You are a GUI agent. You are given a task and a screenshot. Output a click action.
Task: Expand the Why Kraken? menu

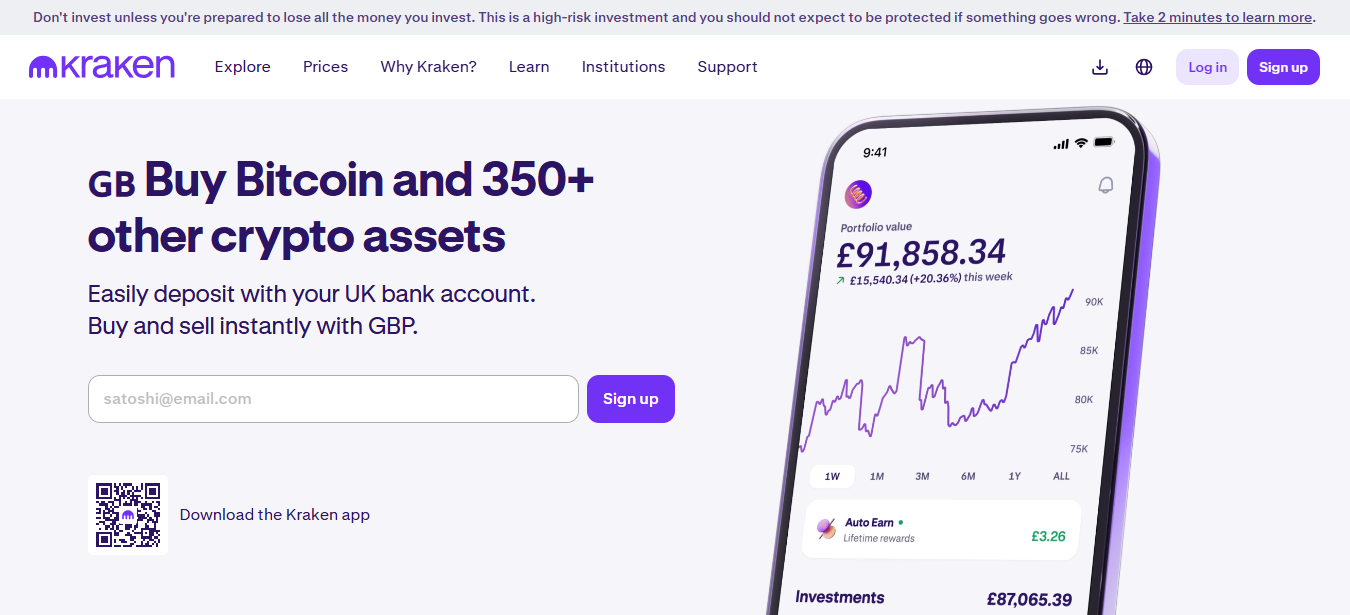click(429, 67)
